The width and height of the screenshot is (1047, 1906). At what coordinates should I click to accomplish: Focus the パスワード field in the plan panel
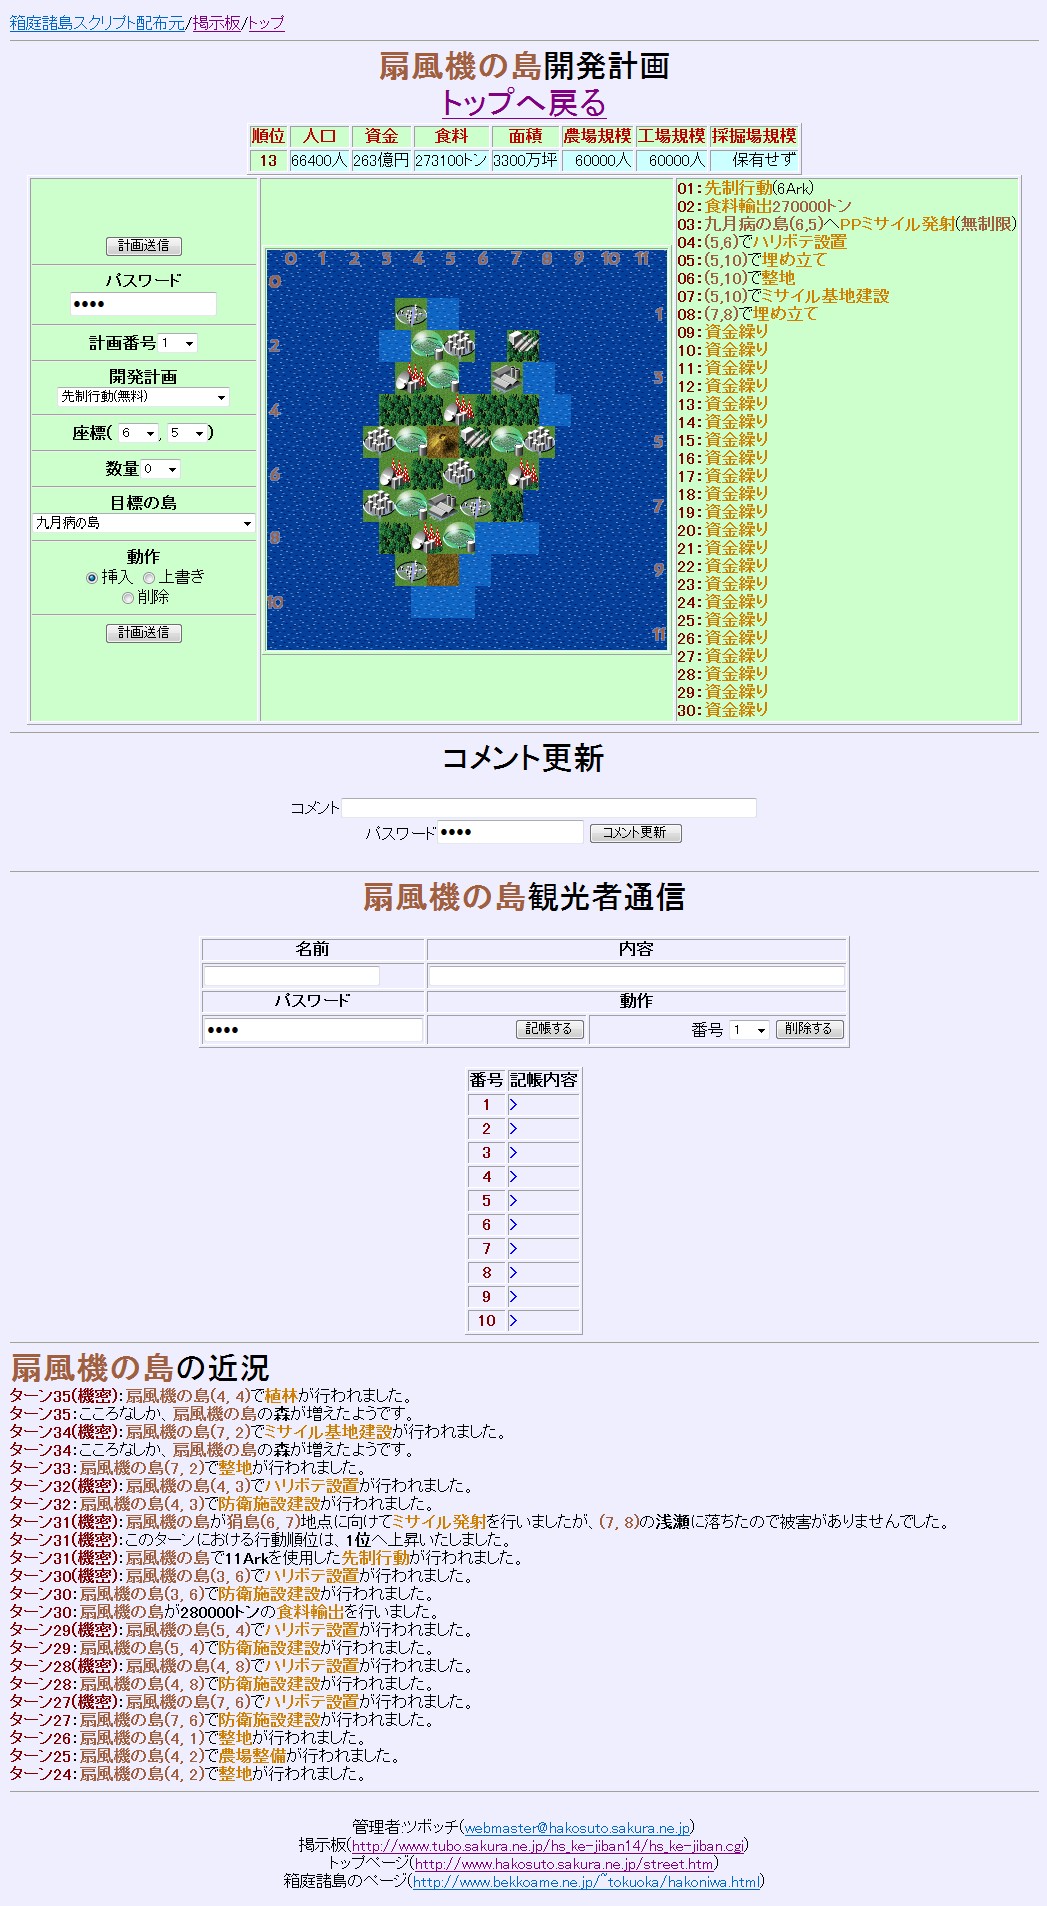pyautogui.click(x=143, y=304)
